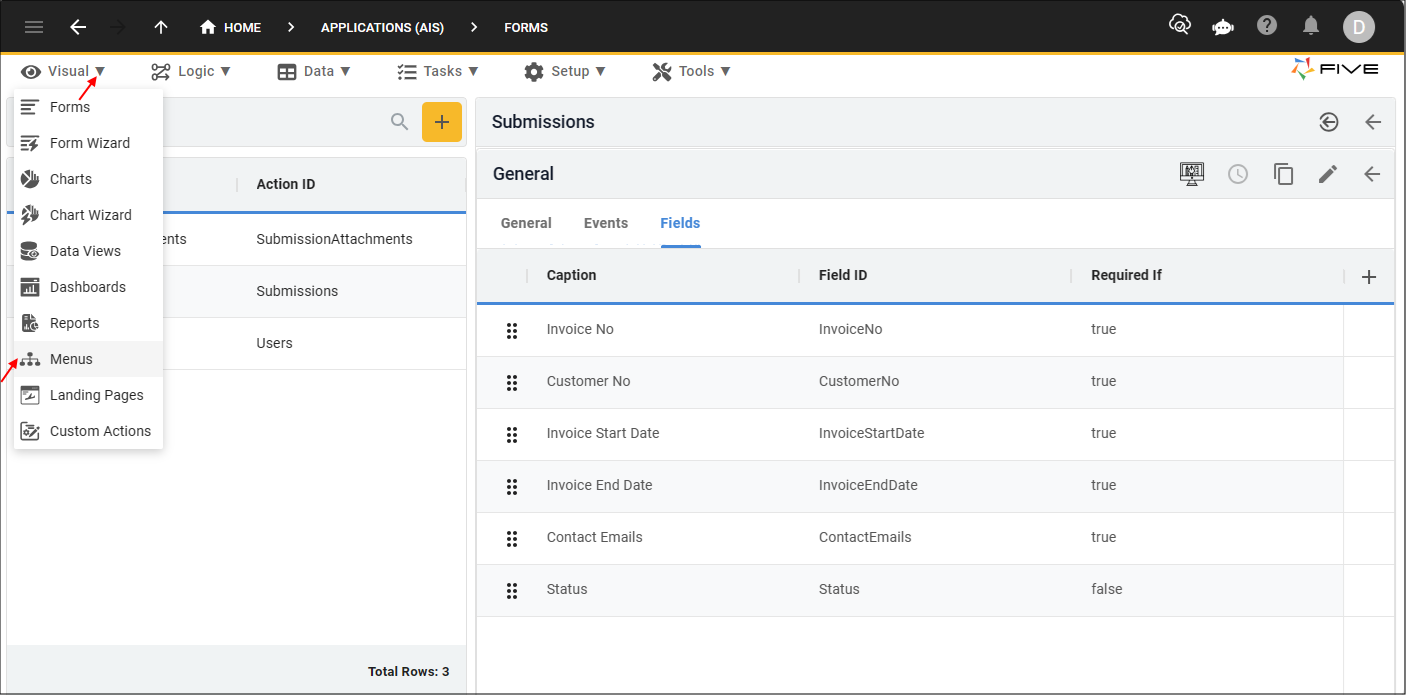Click the search magnifier icon

click(x=400, y=122)
